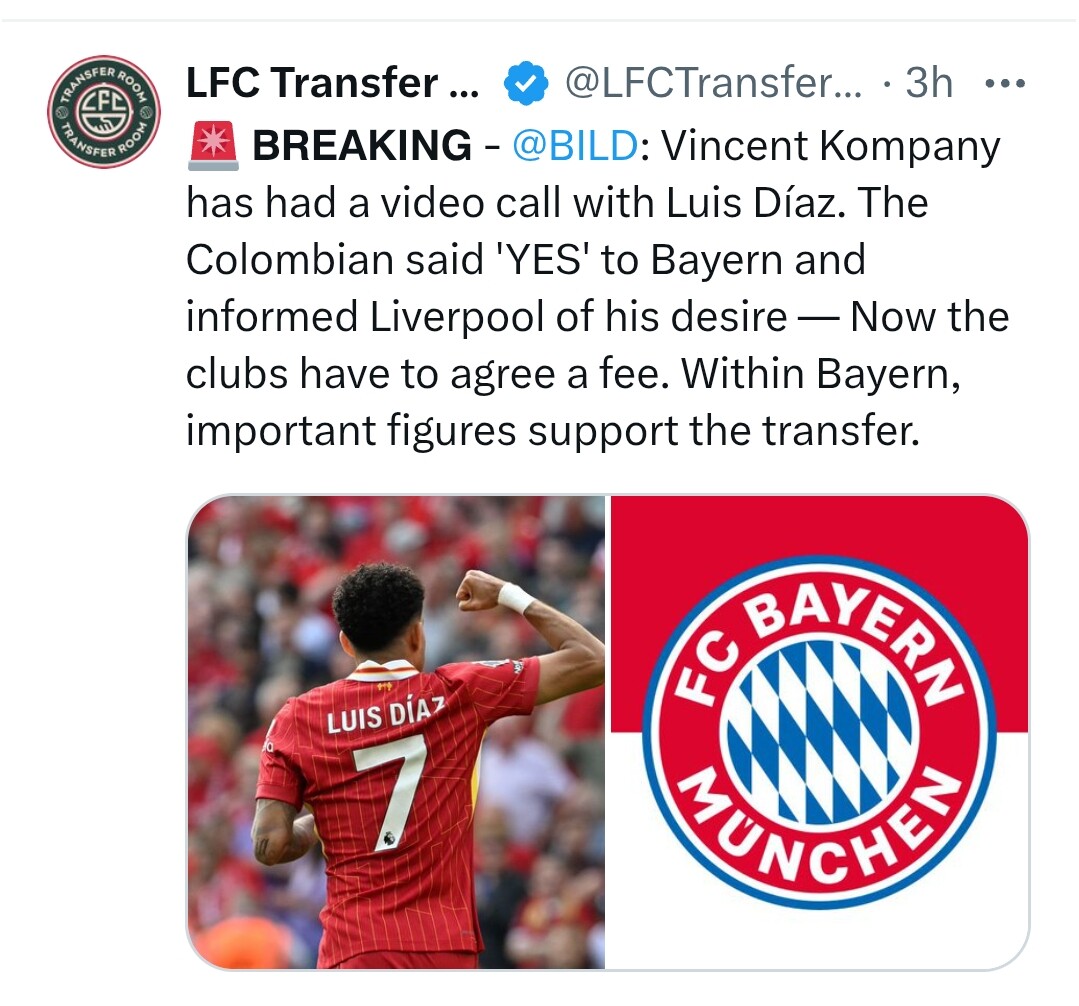
Task: Click the 'MÜNCHEN' lettering on the crest
Action: [x=819, y=835]
